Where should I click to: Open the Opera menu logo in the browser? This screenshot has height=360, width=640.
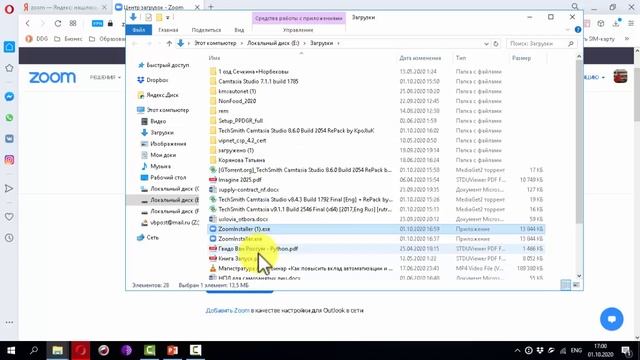coord(9,9)
